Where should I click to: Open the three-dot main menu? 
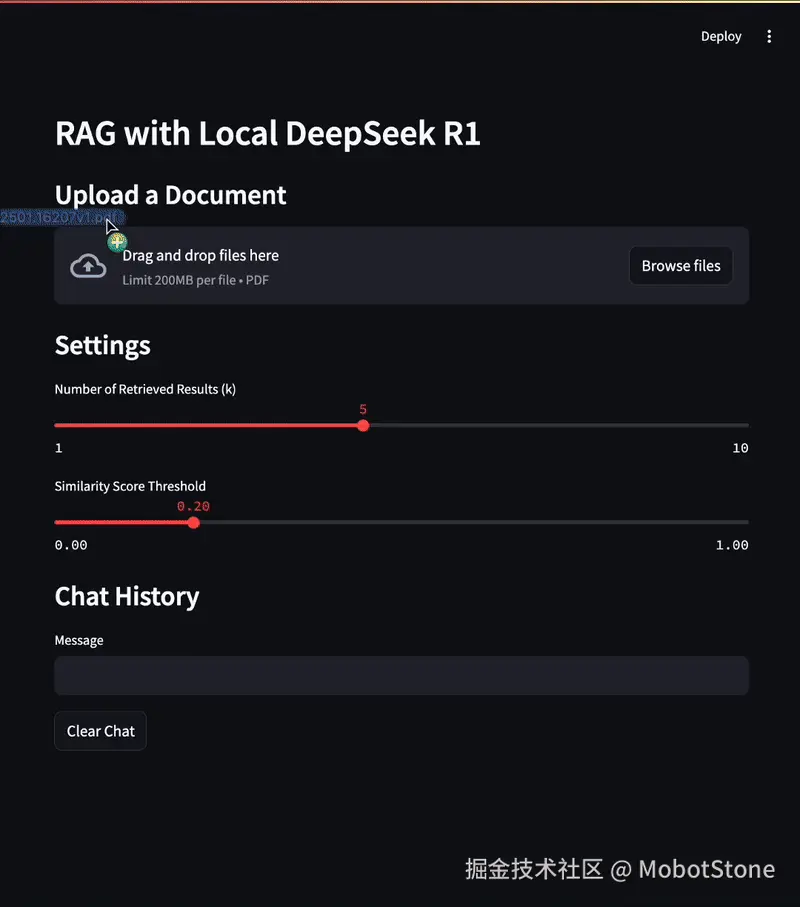pyautogui.click(x=769, y=37)
